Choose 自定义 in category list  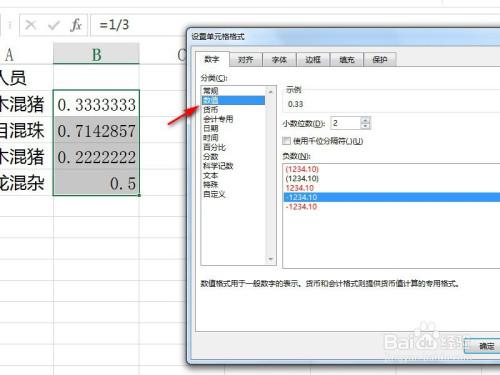[233, 194]
